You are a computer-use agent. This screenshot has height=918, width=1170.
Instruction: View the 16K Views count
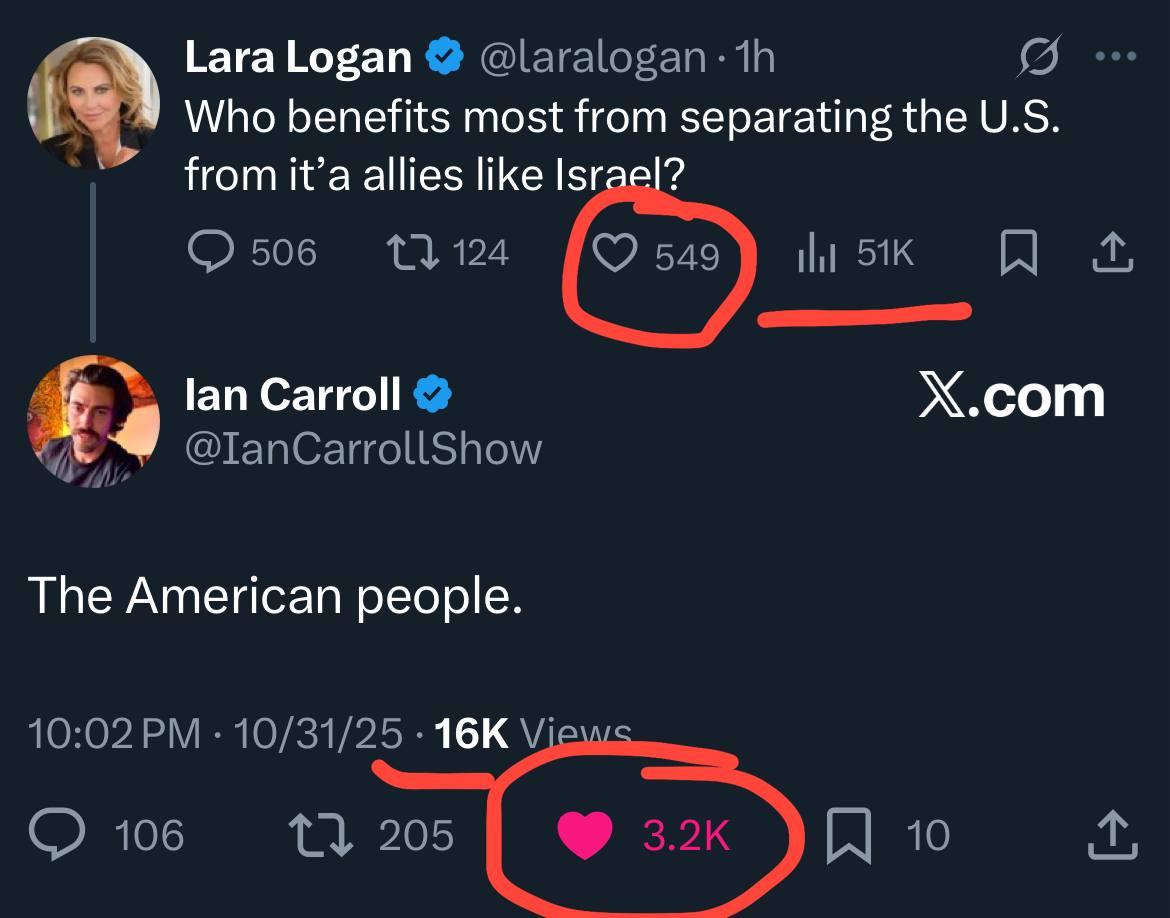coord(534,734)
